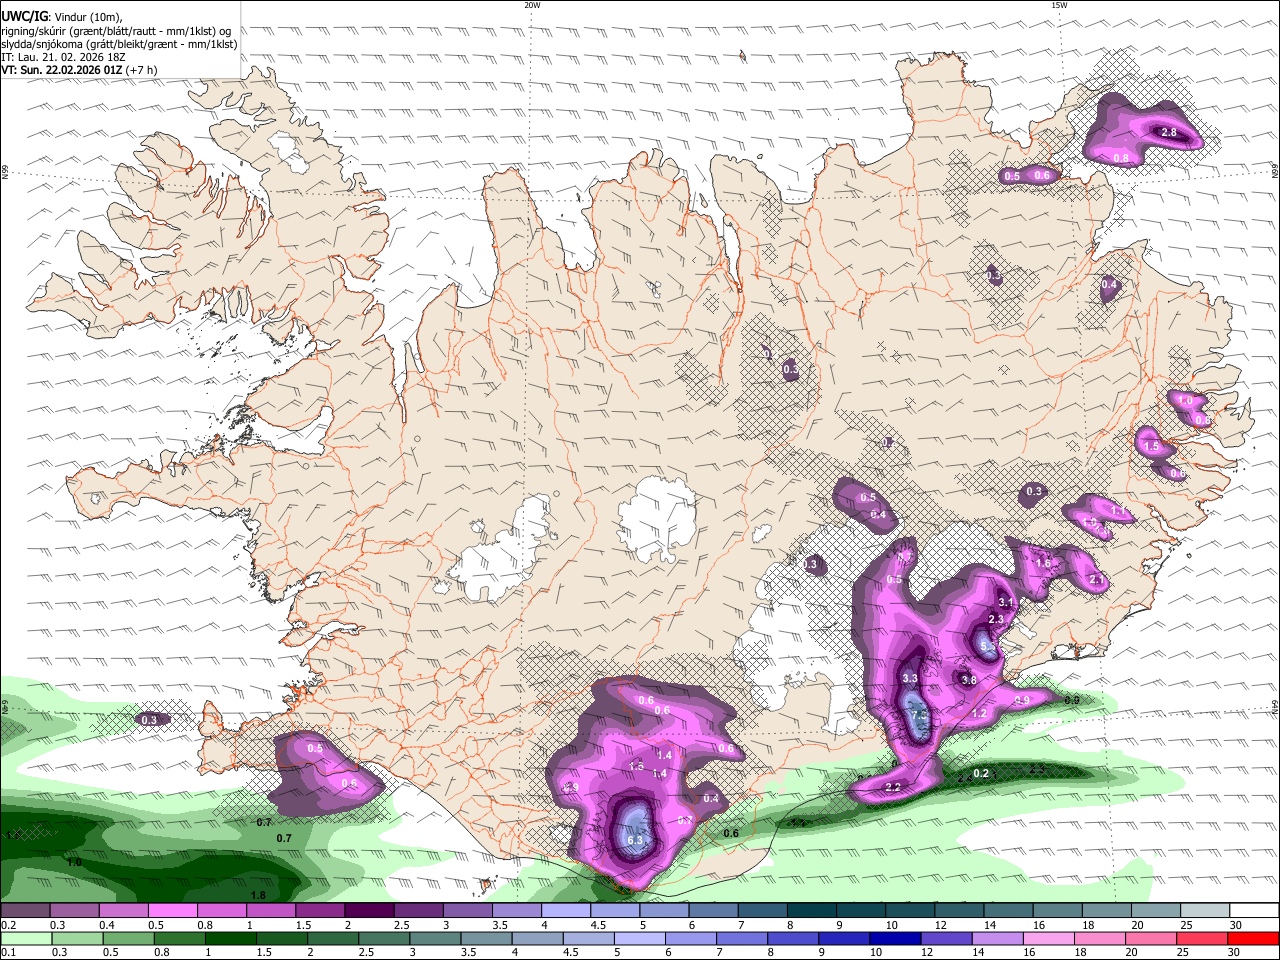Click the 3.1 snowfall value
Viewport: 1280px width, 960px height.
click(1006, 603)
